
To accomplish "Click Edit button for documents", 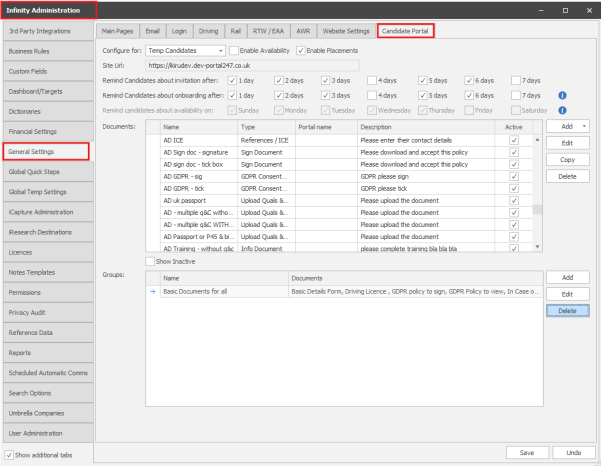I will point(568,143).
